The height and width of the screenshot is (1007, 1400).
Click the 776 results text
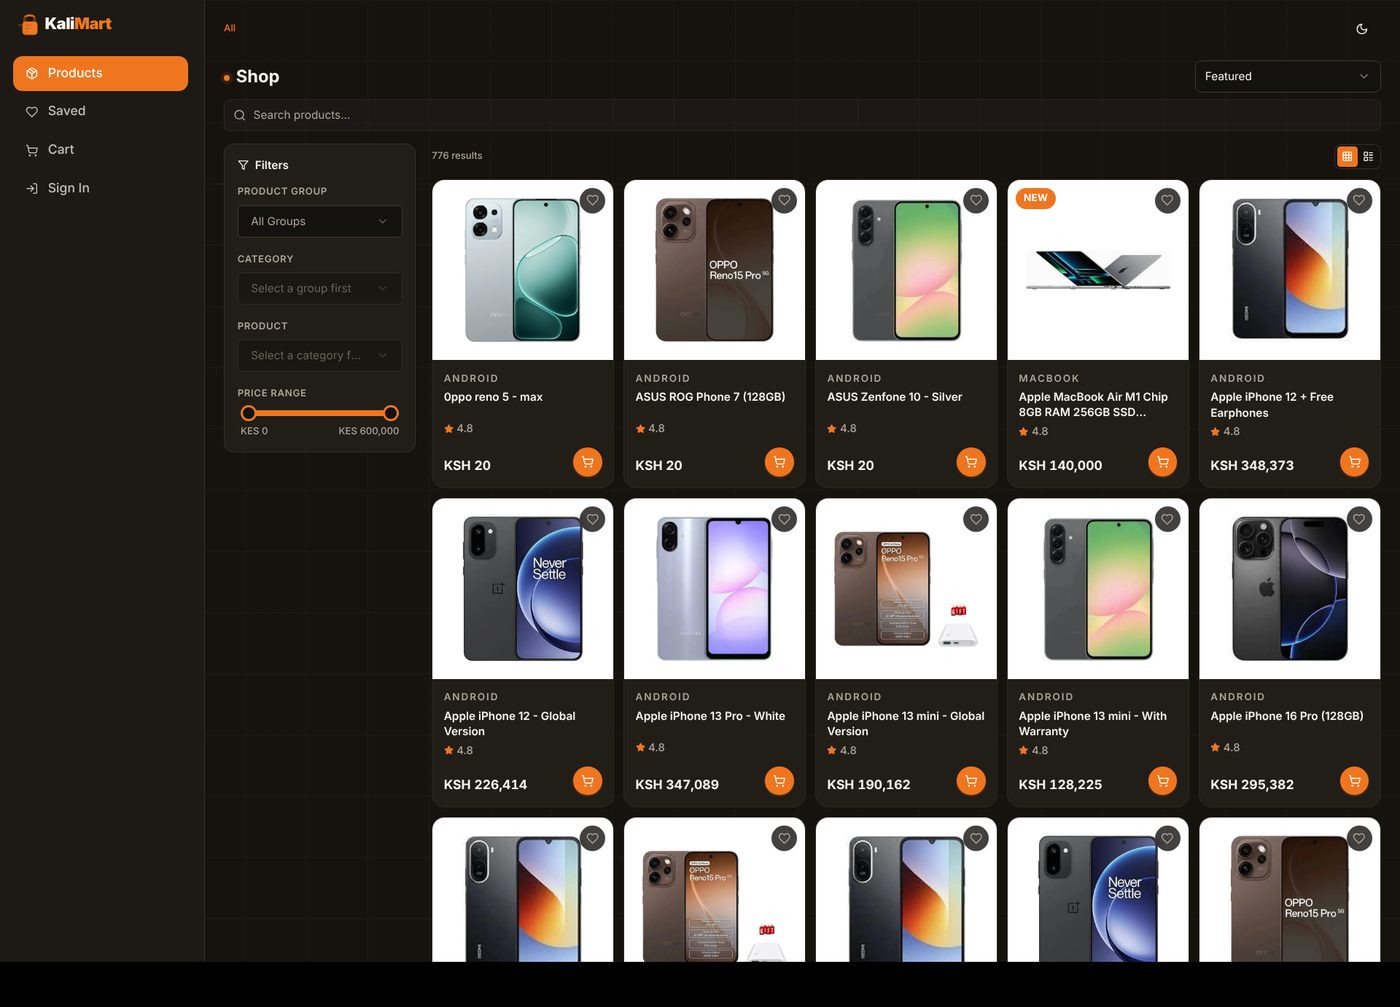click(457, 156)
